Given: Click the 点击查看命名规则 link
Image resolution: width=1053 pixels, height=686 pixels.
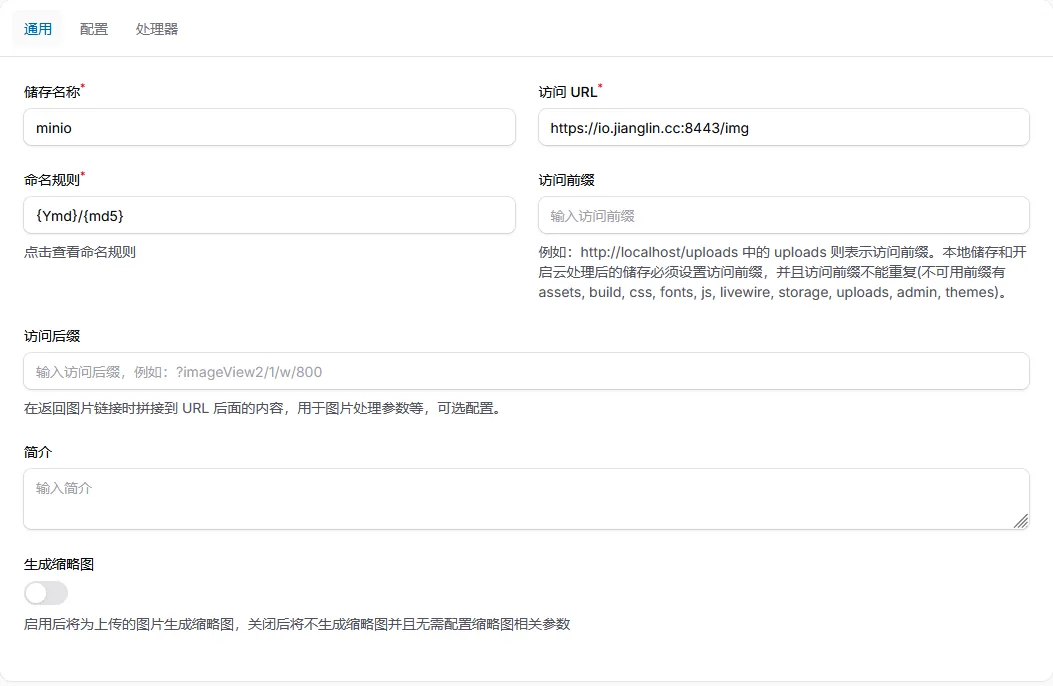Looking at the screenshot, I should [80, 252].
